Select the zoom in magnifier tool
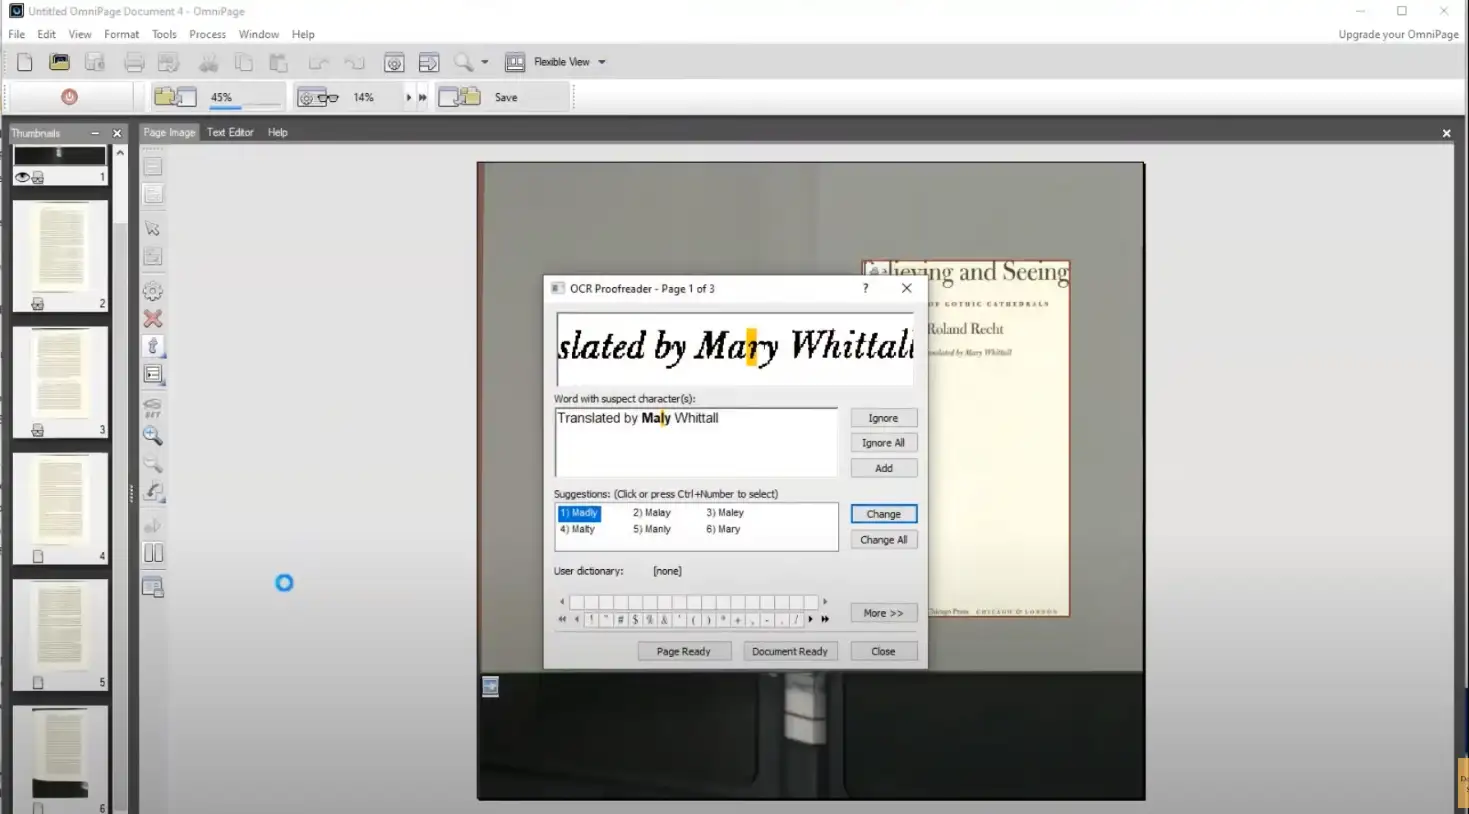This screenshot has width=1469, height=814. 153,436
